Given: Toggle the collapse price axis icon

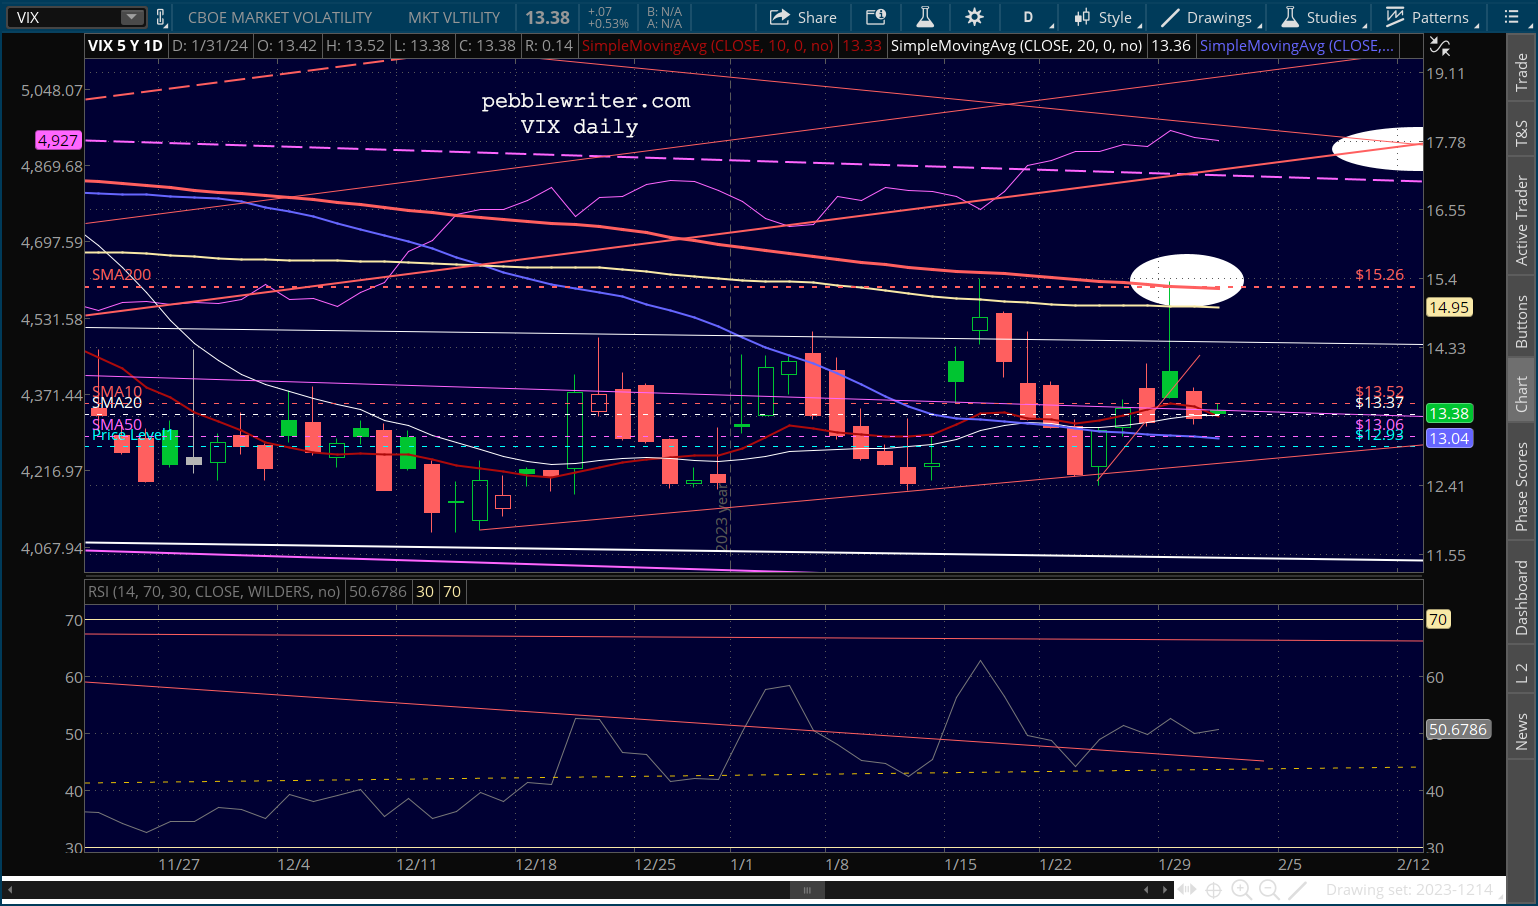Looking at the screenshot, I should tap(1439, 46).
